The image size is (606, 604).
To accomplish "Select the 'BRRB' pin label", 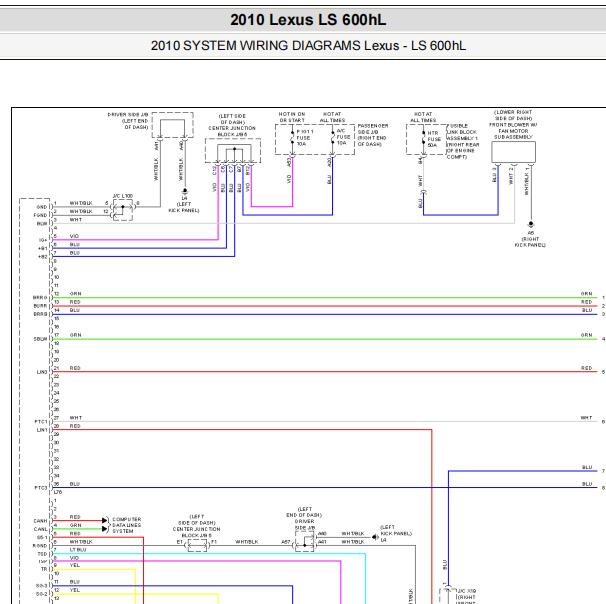I will (40, 314).
